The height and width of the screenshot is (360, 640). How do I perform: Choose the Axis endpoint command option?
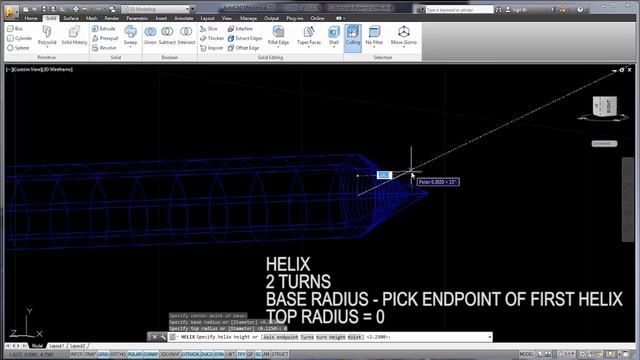pyautogui.click(x=280, y=337)
